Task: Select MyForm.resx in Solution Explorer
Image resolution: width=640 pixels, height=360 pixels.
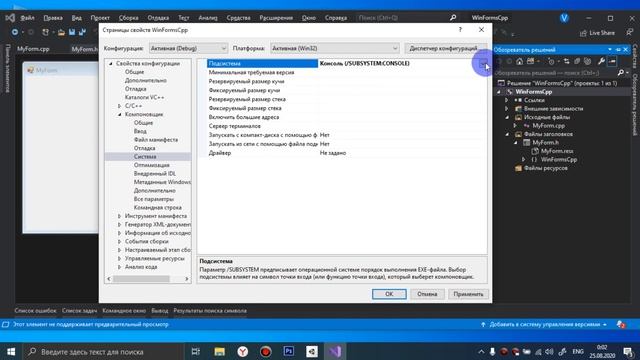Action: point(557,151)
